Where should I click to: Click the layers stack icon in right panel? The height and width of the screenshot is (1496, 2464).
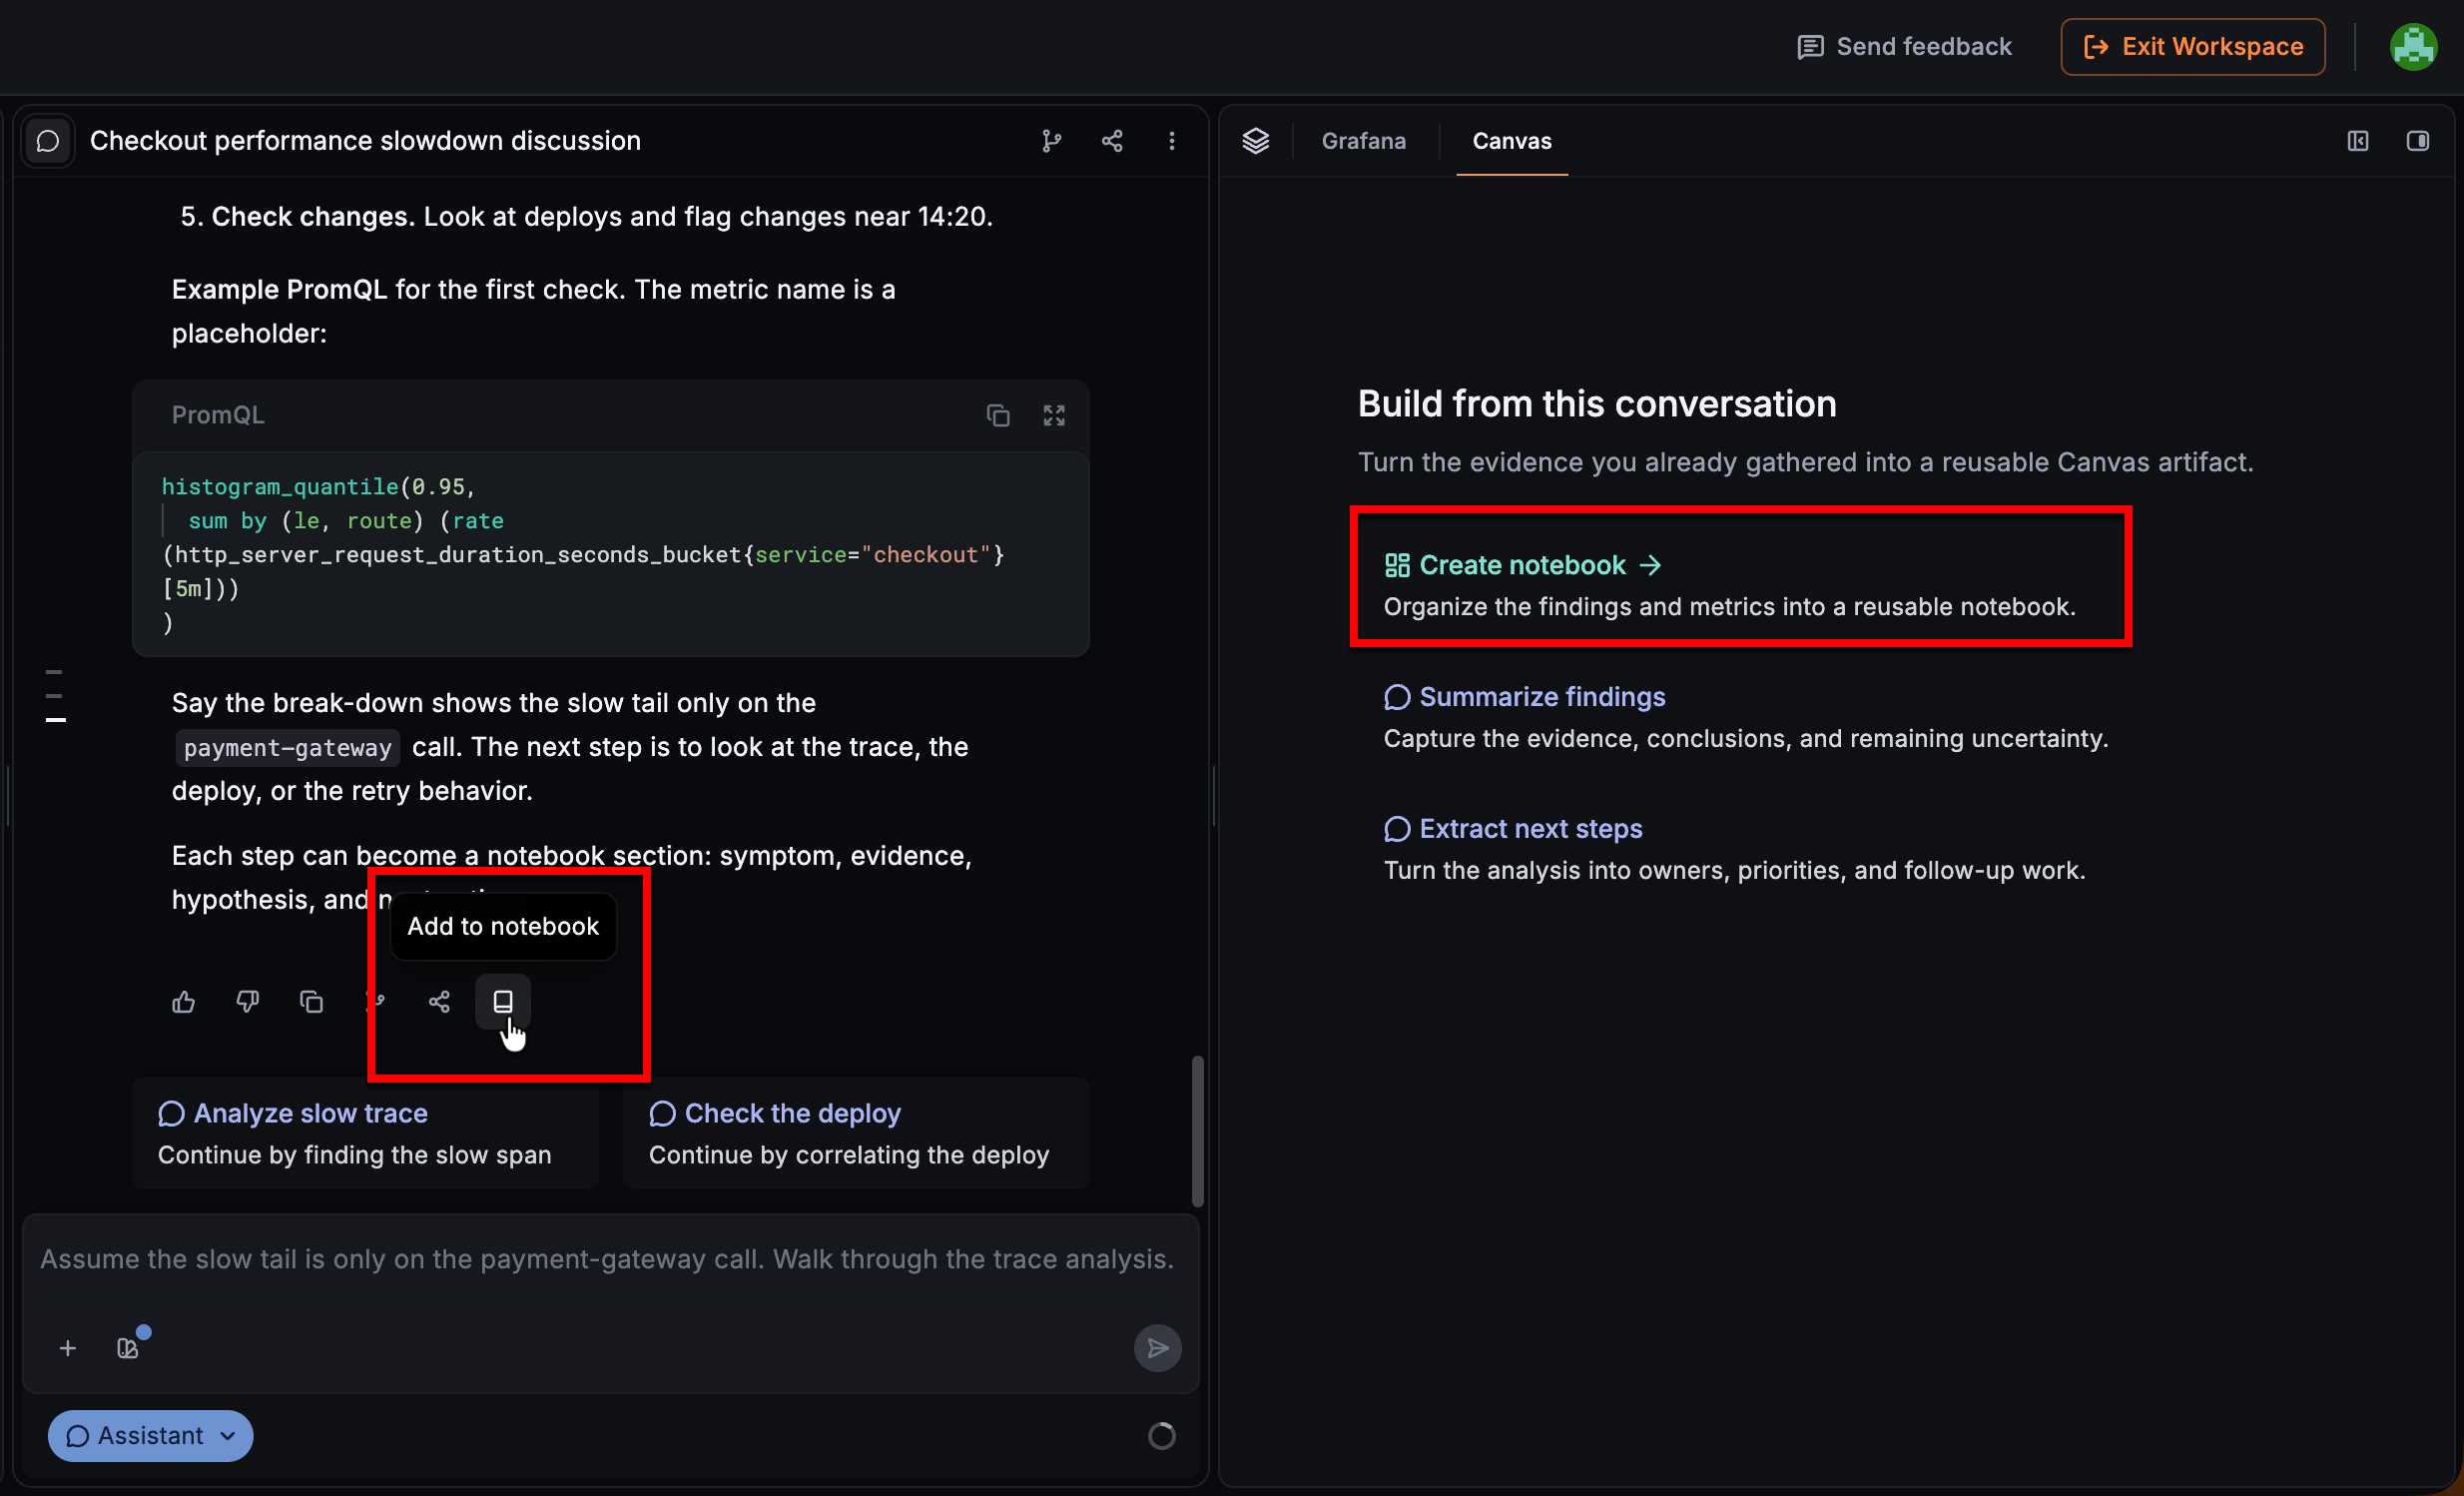pyautogui.click(x=1256, y=141)
